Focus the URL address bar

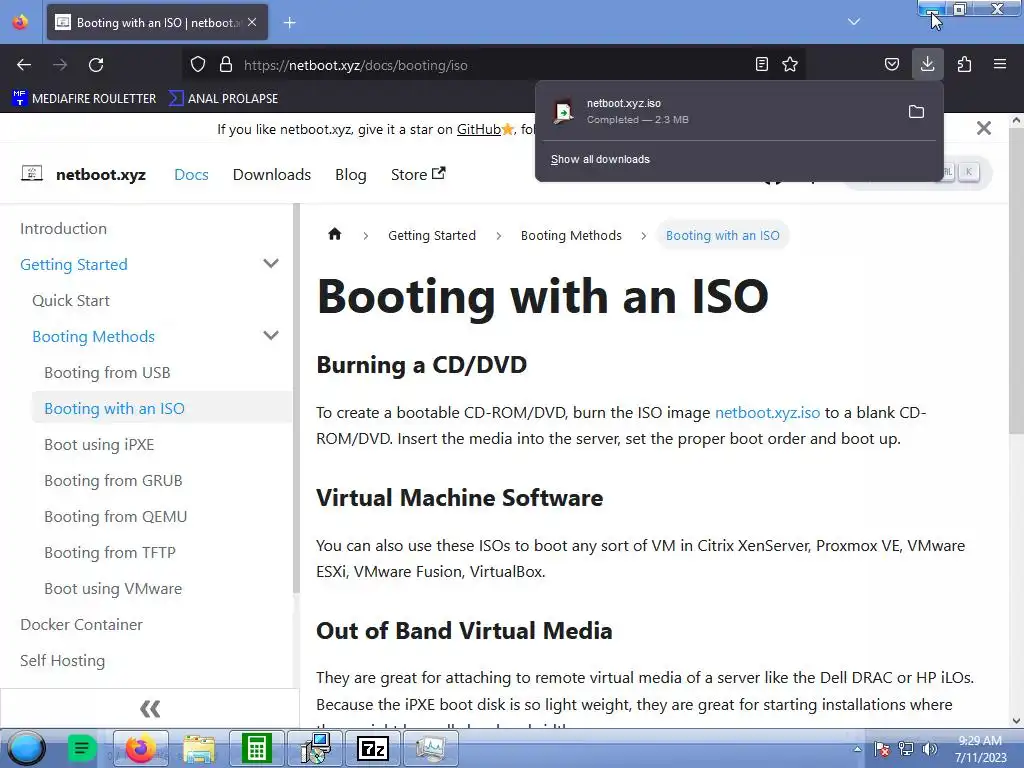coord(496,65)
